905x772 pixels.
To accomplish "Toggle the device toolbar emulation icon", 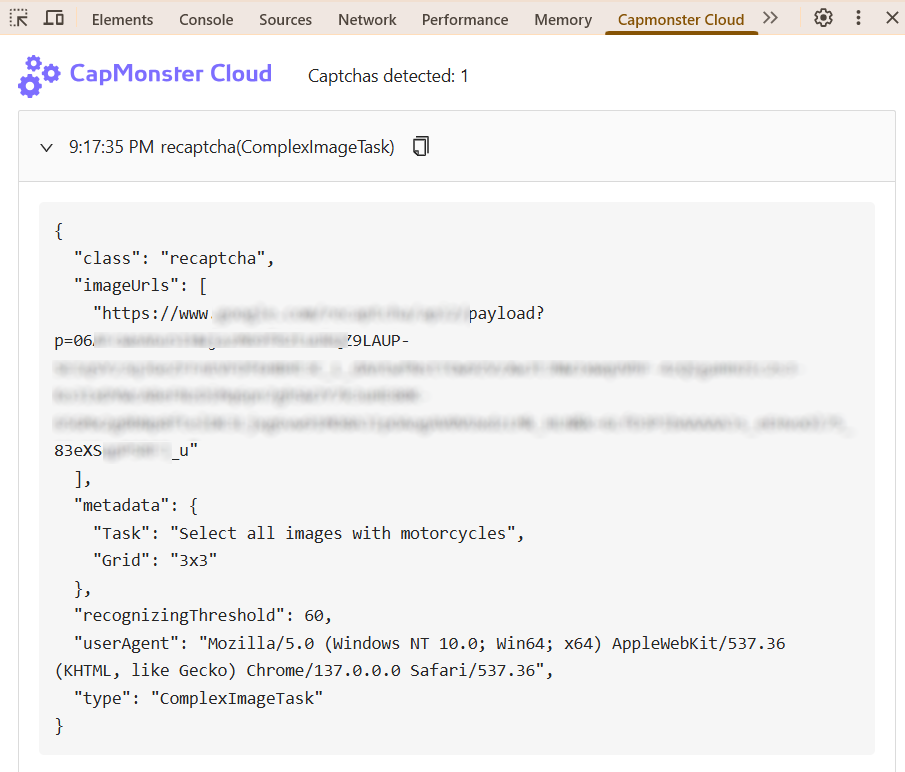I will (x=54, y=18).
